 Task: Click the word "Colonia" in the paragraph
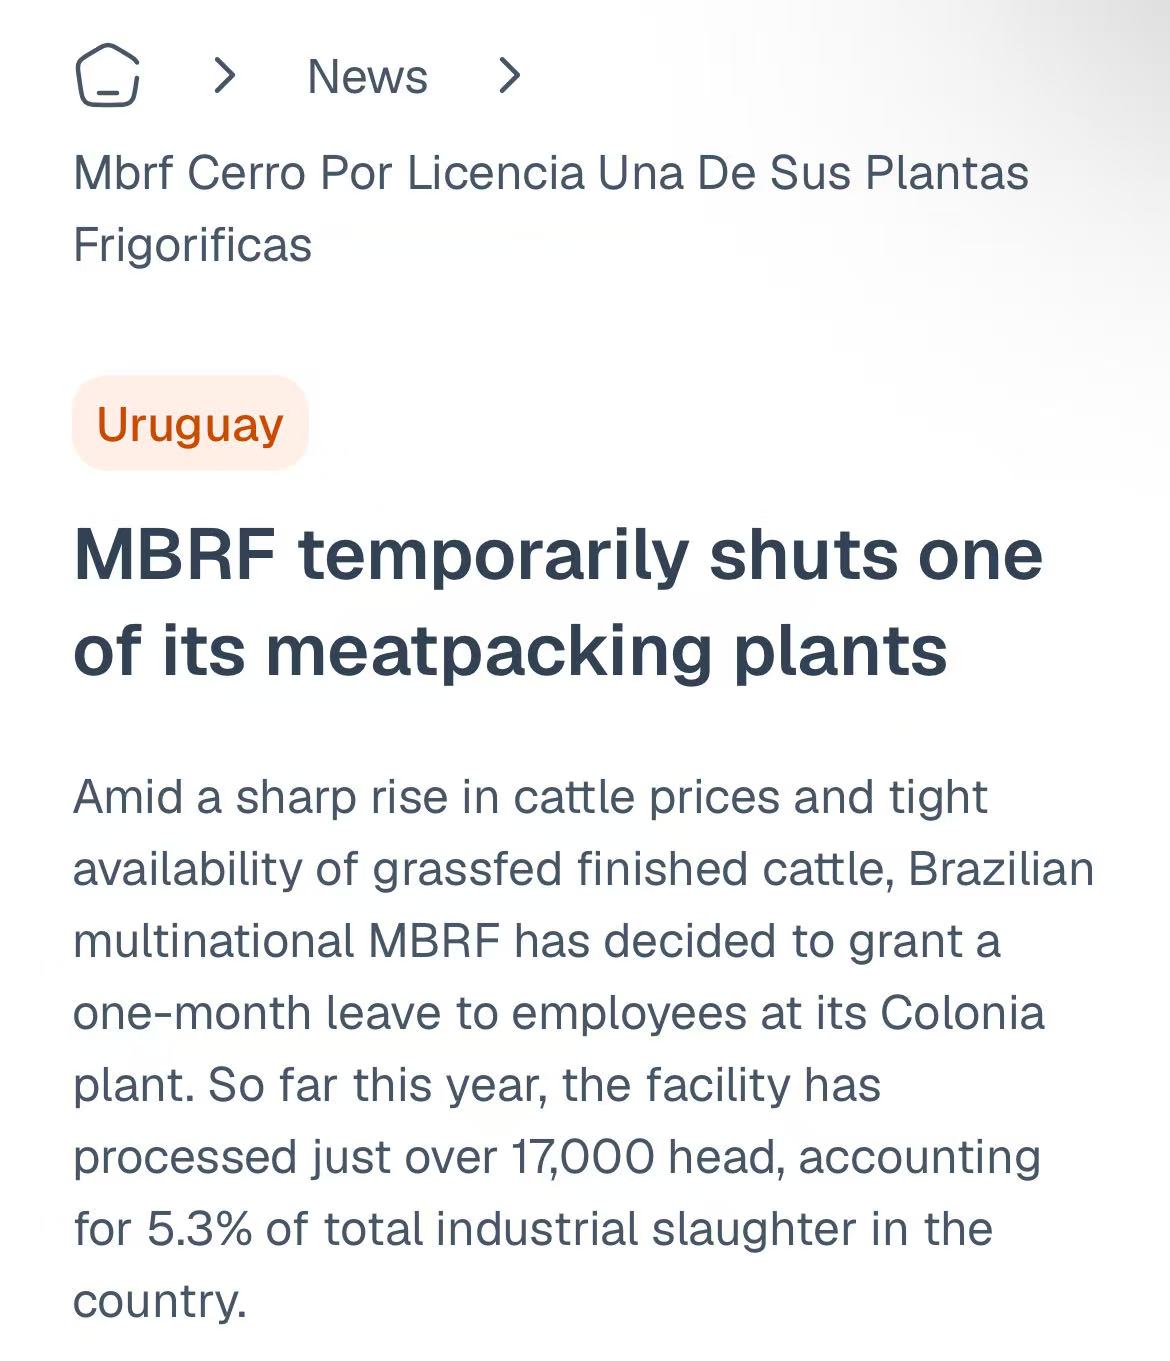pyautogui.click(x=962, y=1014)
